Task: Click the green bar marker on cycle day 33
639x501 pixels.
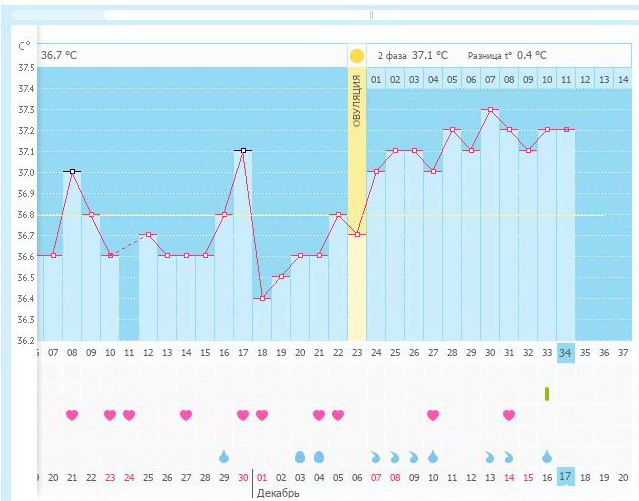Action: [x=547, y=394]
